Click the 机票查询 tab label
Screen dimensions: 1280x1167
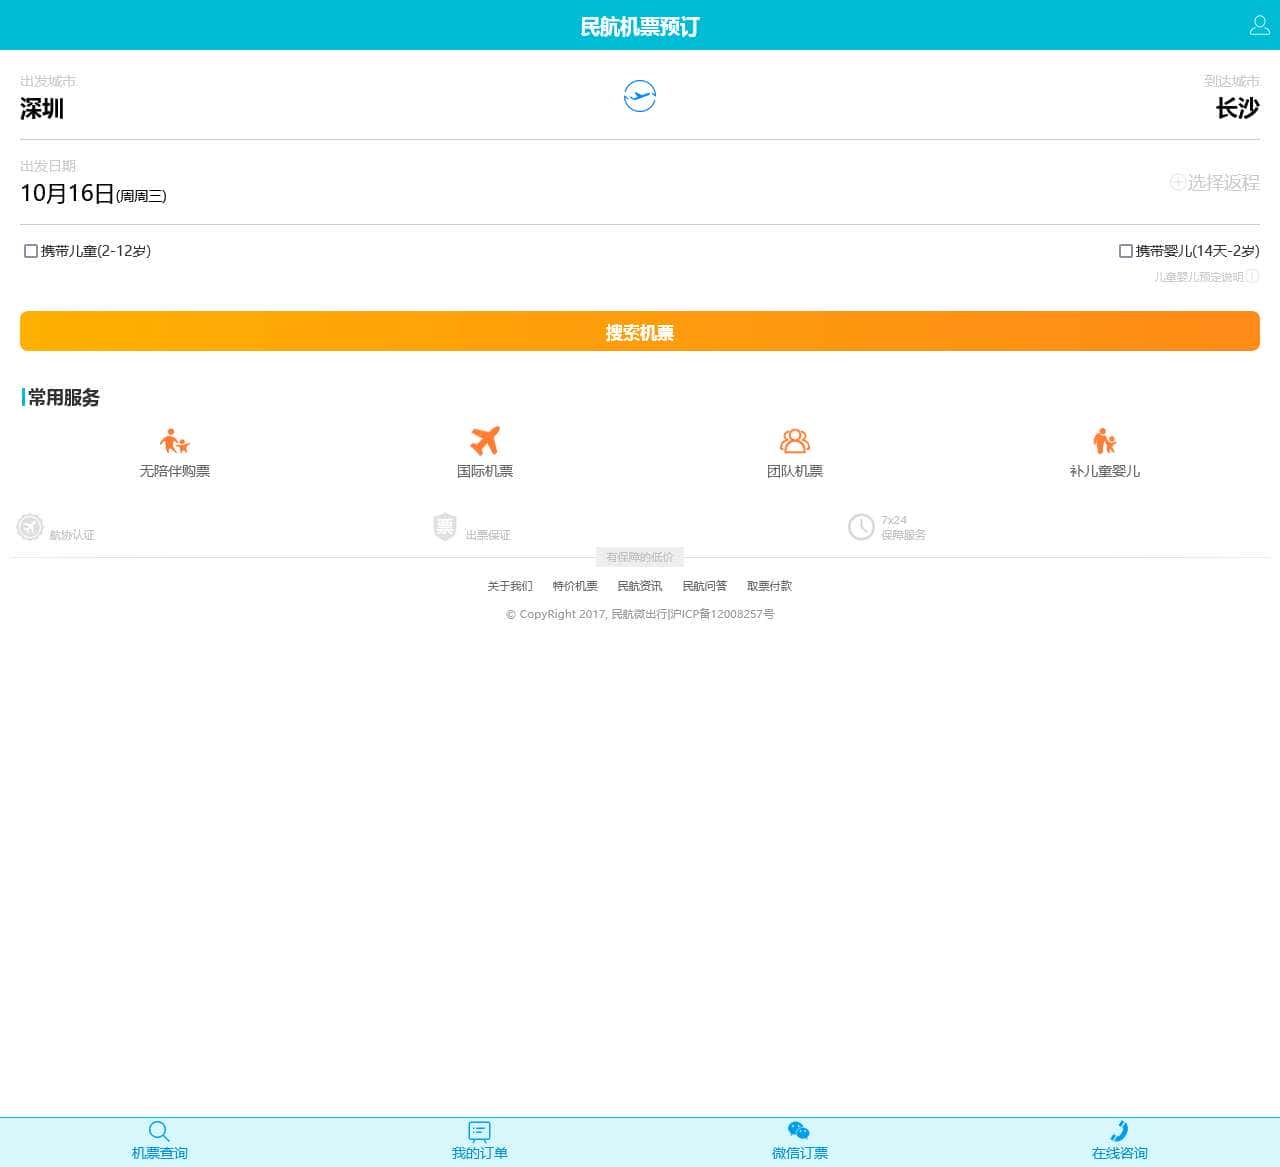160,1153
